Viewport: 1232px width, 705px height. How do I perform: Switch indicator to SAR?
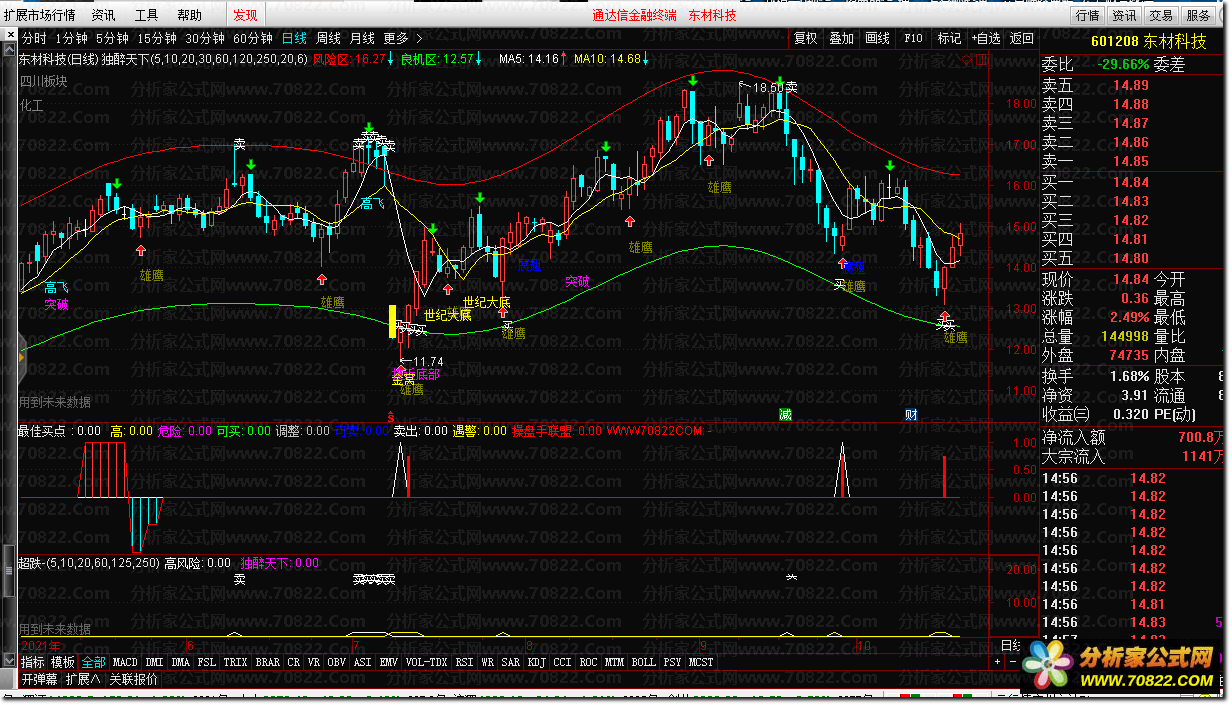510,662
